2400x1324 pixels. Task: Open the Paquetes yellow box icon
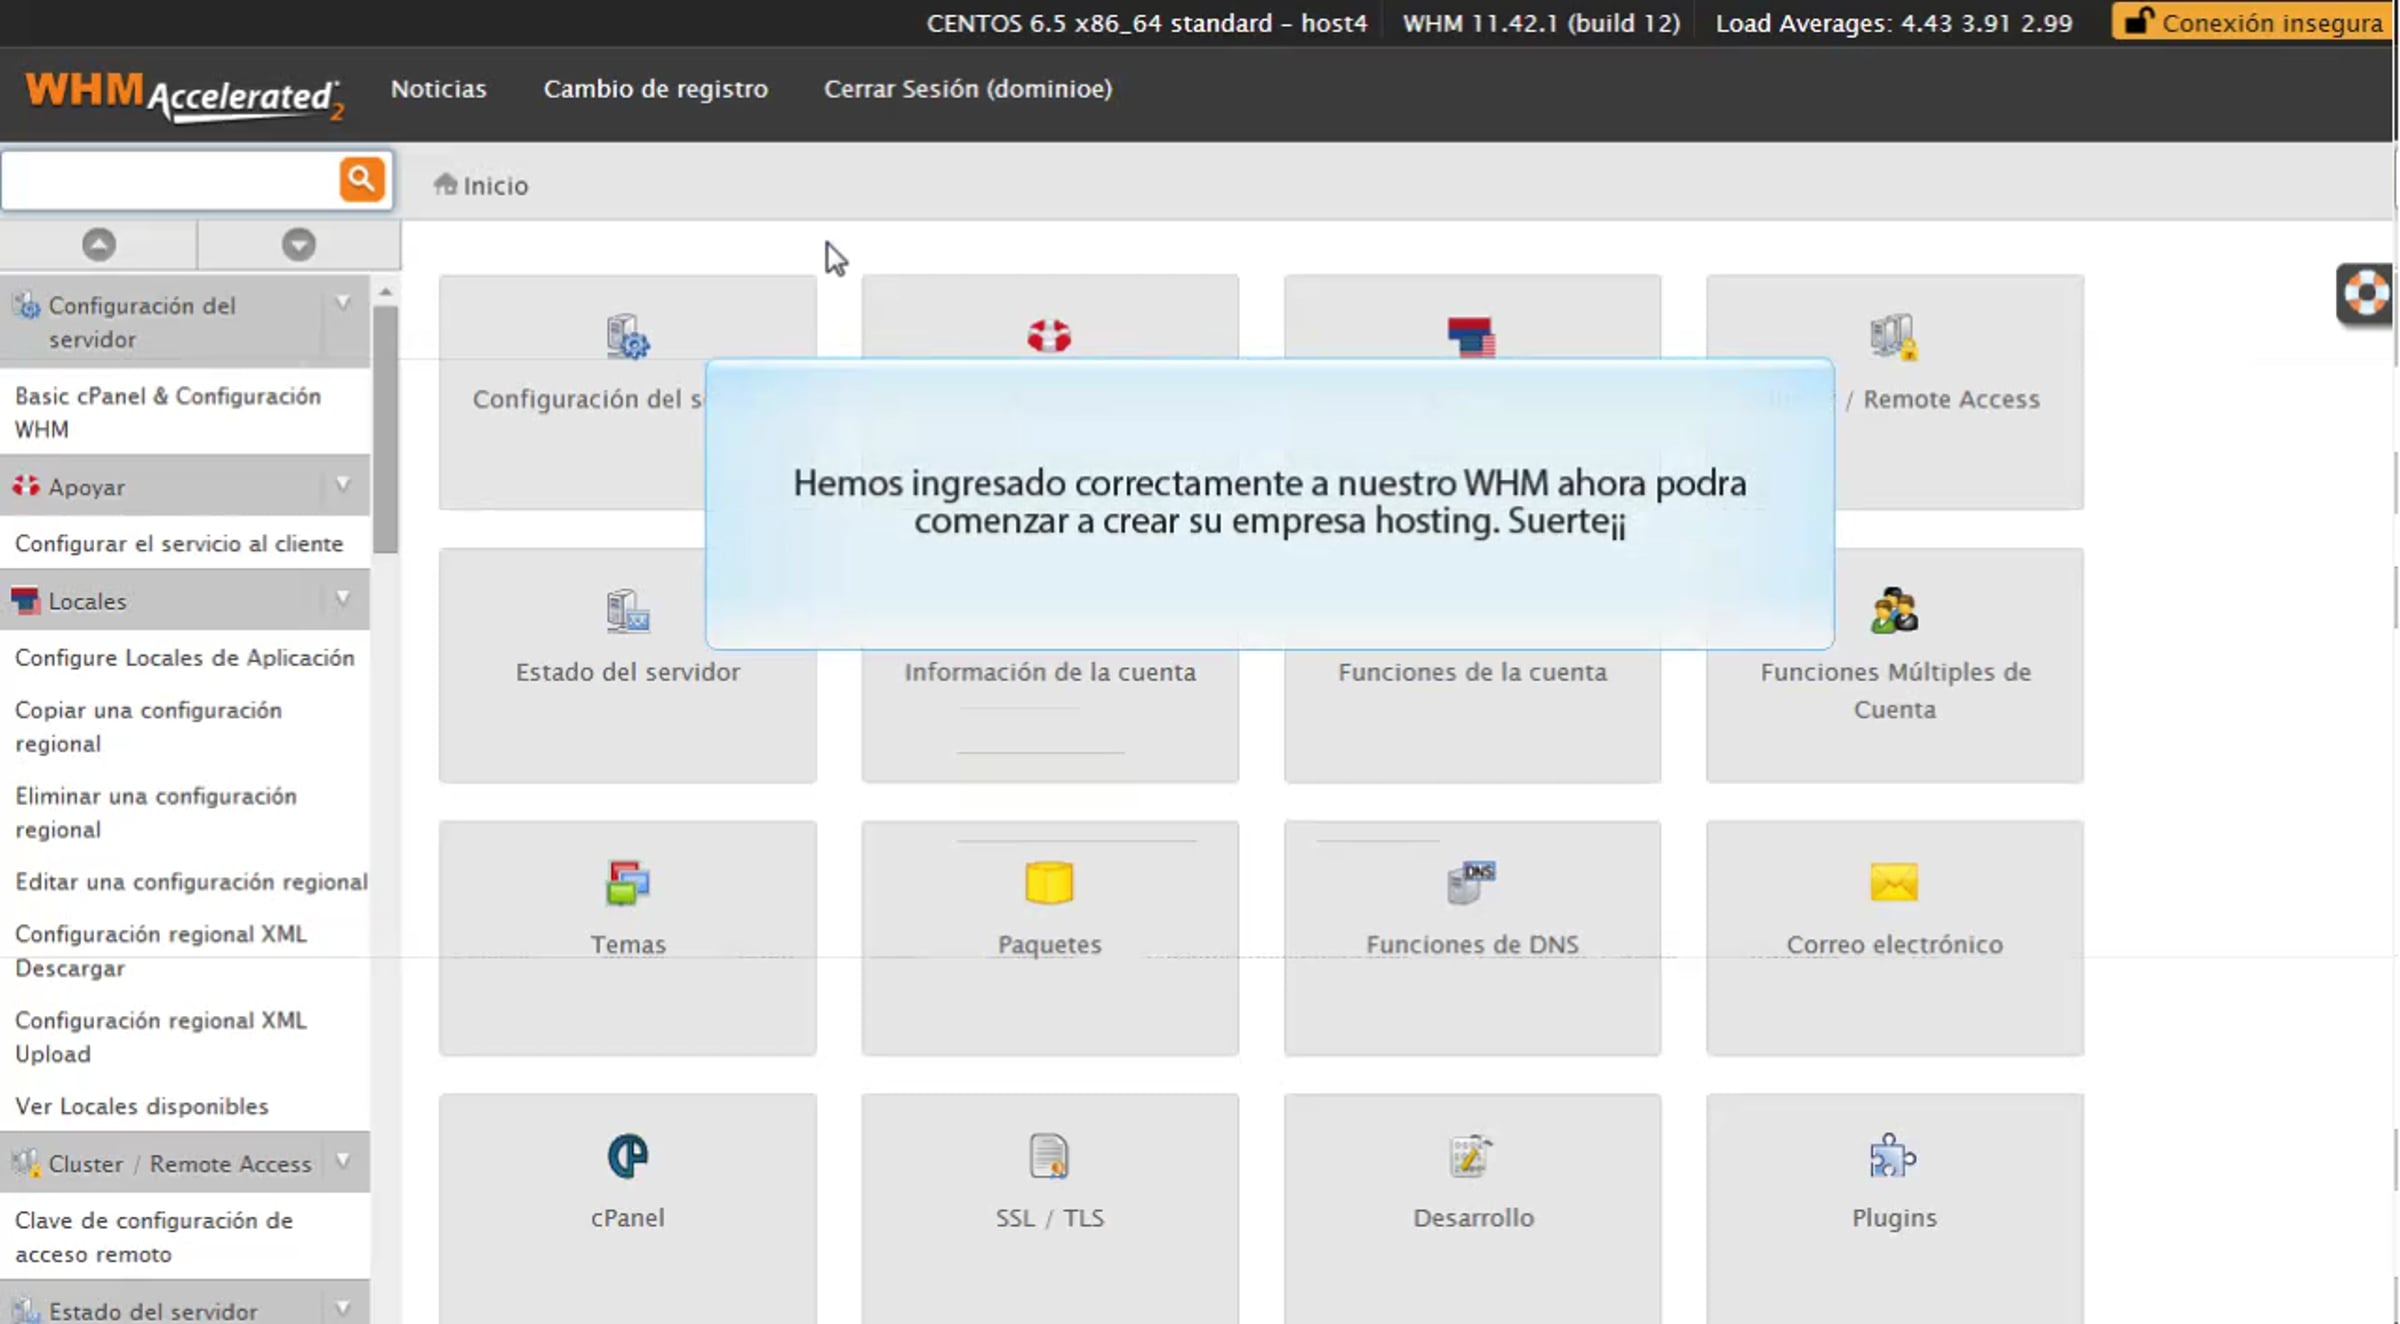click(x=1049, y=883)
